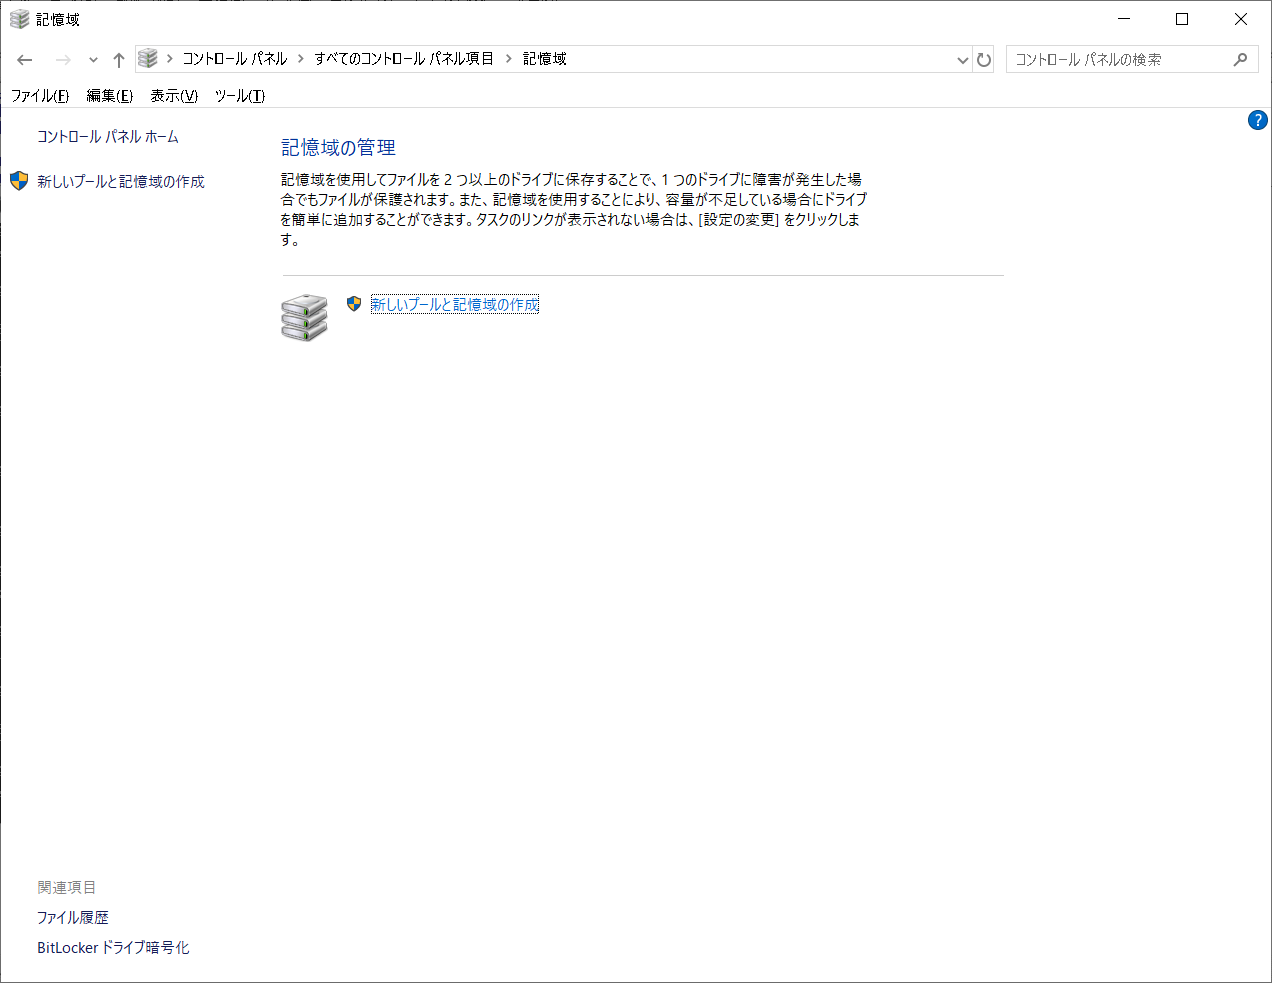Open ファイル履歴 under related items
The image size is (1272, 983).
(x=73, y=918)
